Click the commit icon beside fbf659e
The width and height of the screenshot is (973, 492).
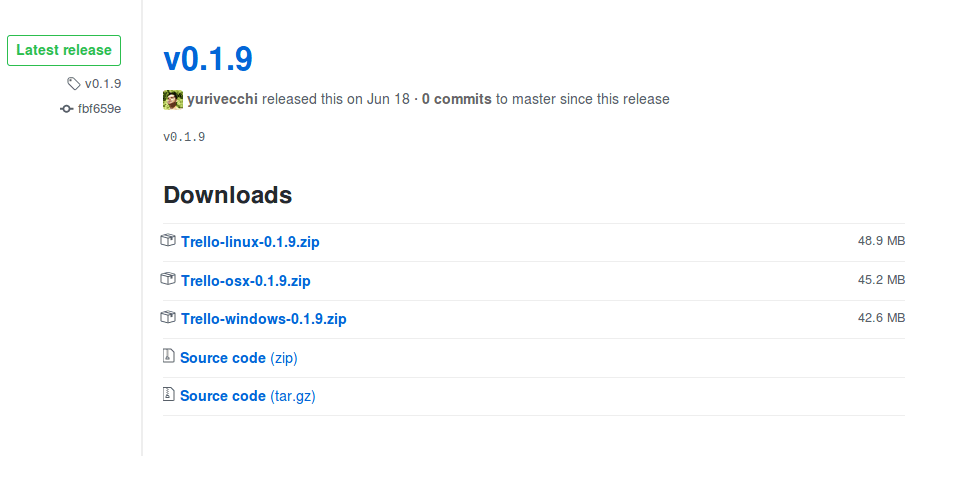click(x=67, y=108)
